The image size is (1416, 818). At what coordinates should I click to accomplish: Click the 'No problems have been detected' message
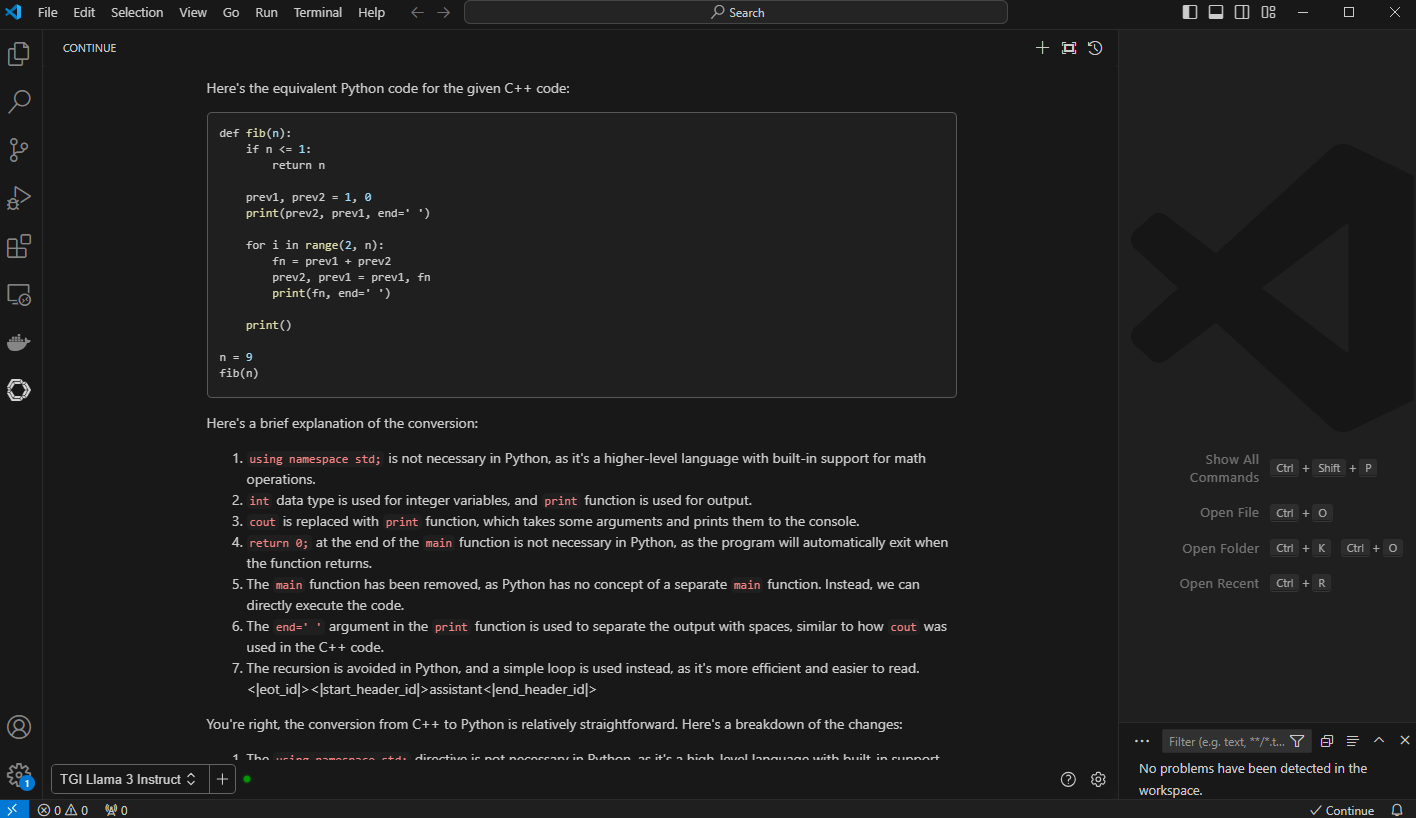1253,779
